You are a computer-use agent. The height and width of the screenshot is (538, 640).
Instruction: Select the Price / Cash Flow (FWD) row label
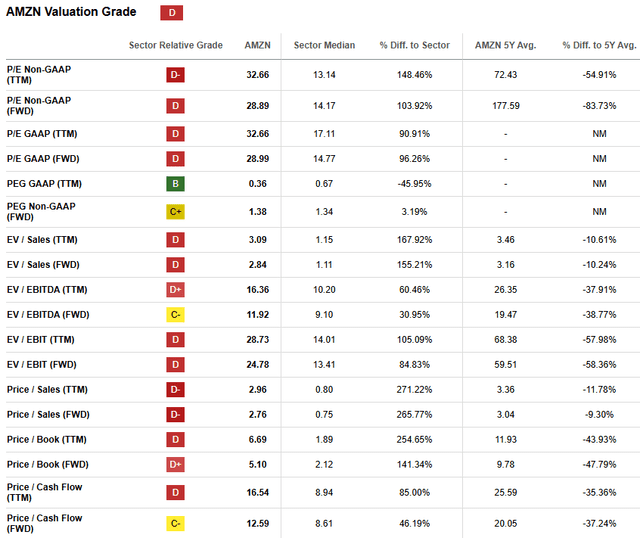tap(44, 523)
